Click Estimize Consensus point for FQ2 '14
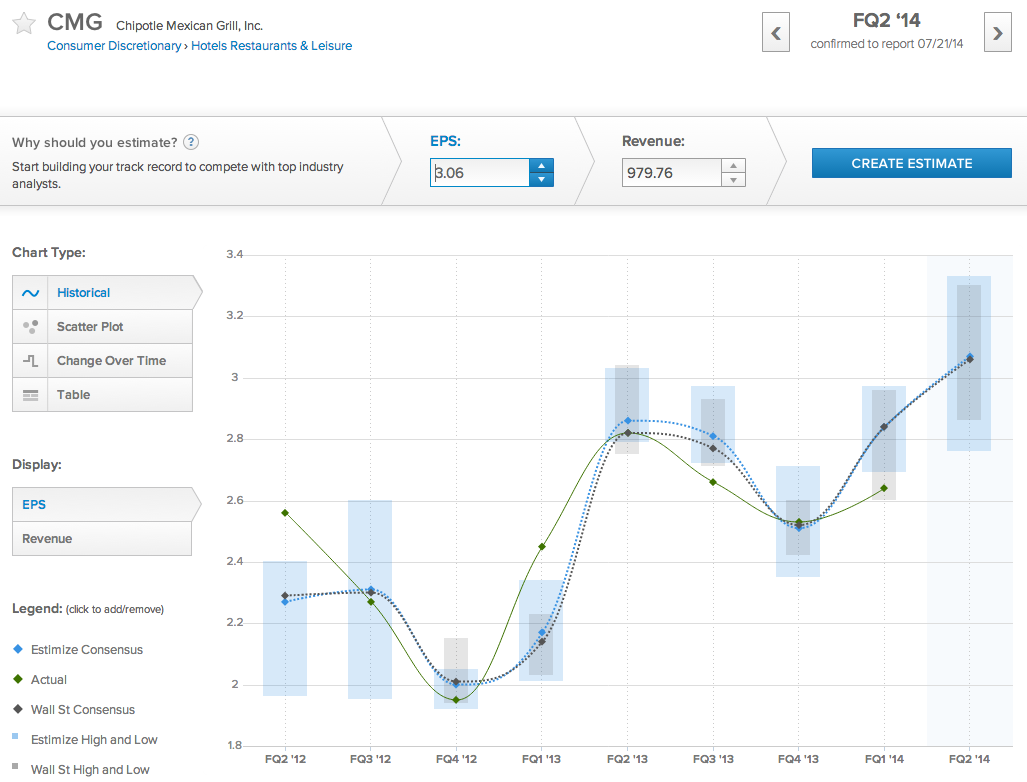Viewport: 1027px width, 782px height. click(970, 356)
